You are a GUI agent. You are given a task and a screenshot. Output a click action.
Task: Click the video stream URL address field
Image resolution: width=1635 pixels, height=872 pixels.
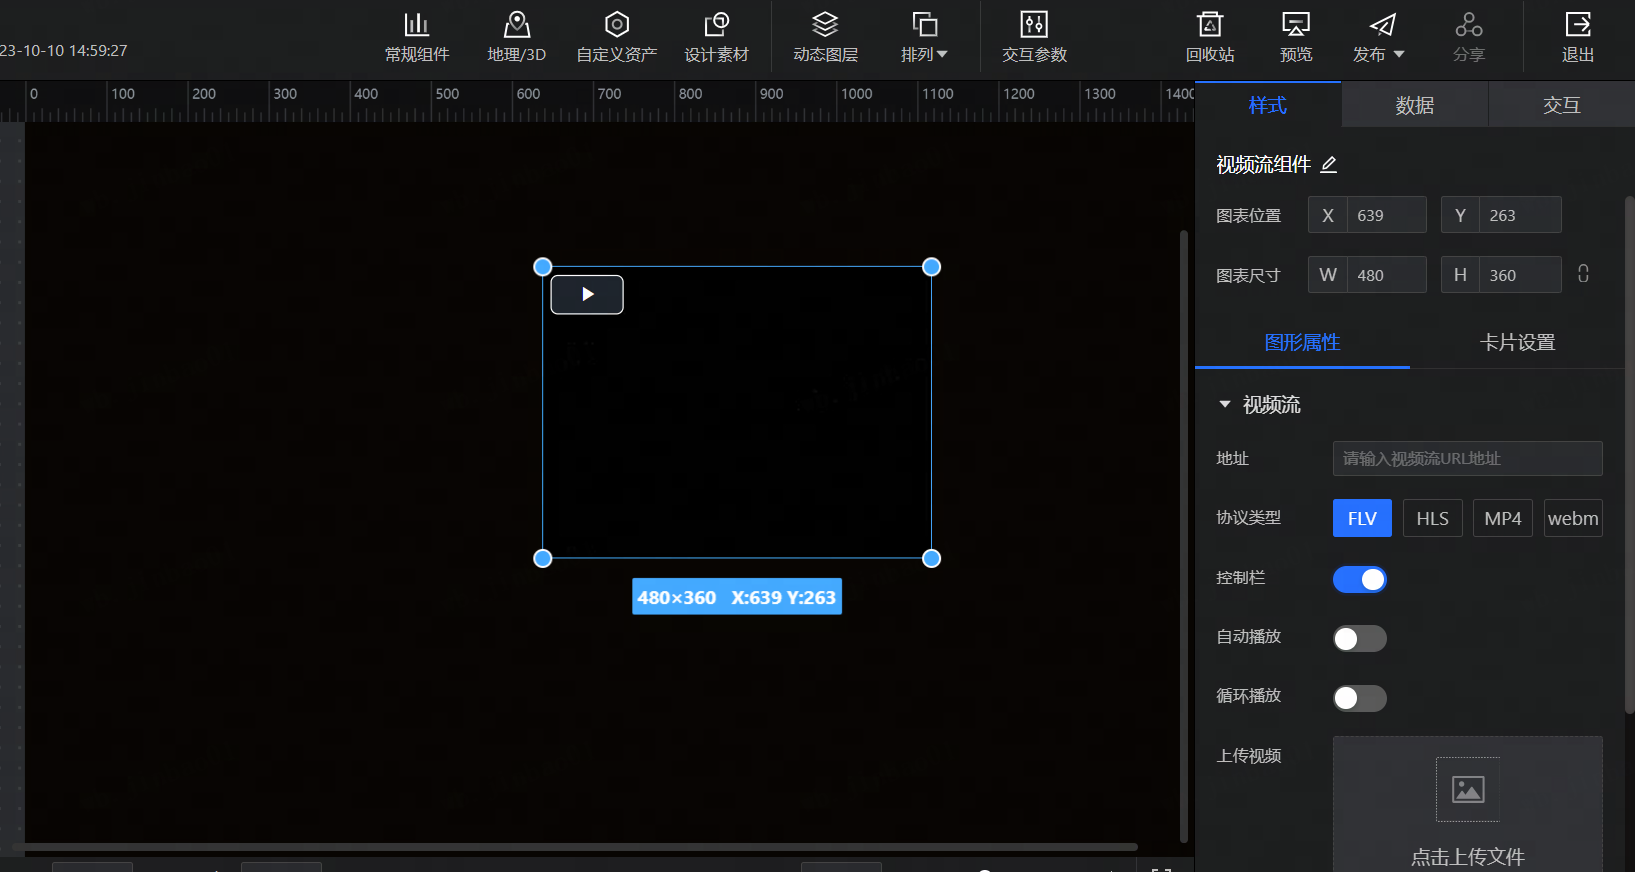click(x=1467, y=458)
